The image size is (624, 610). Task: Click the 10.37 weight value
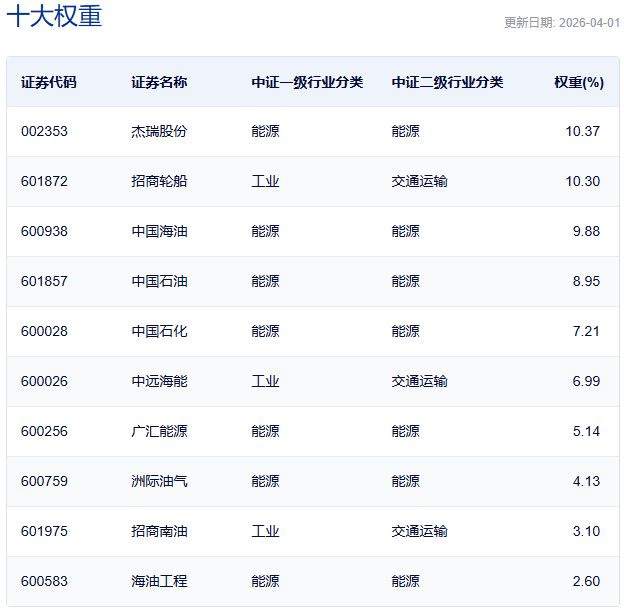(582, 131)
